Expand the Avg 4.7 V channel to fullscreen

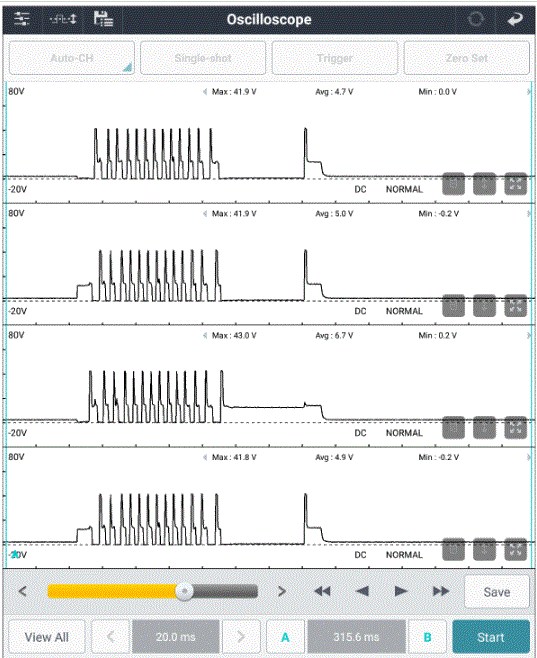click(515, 184)
